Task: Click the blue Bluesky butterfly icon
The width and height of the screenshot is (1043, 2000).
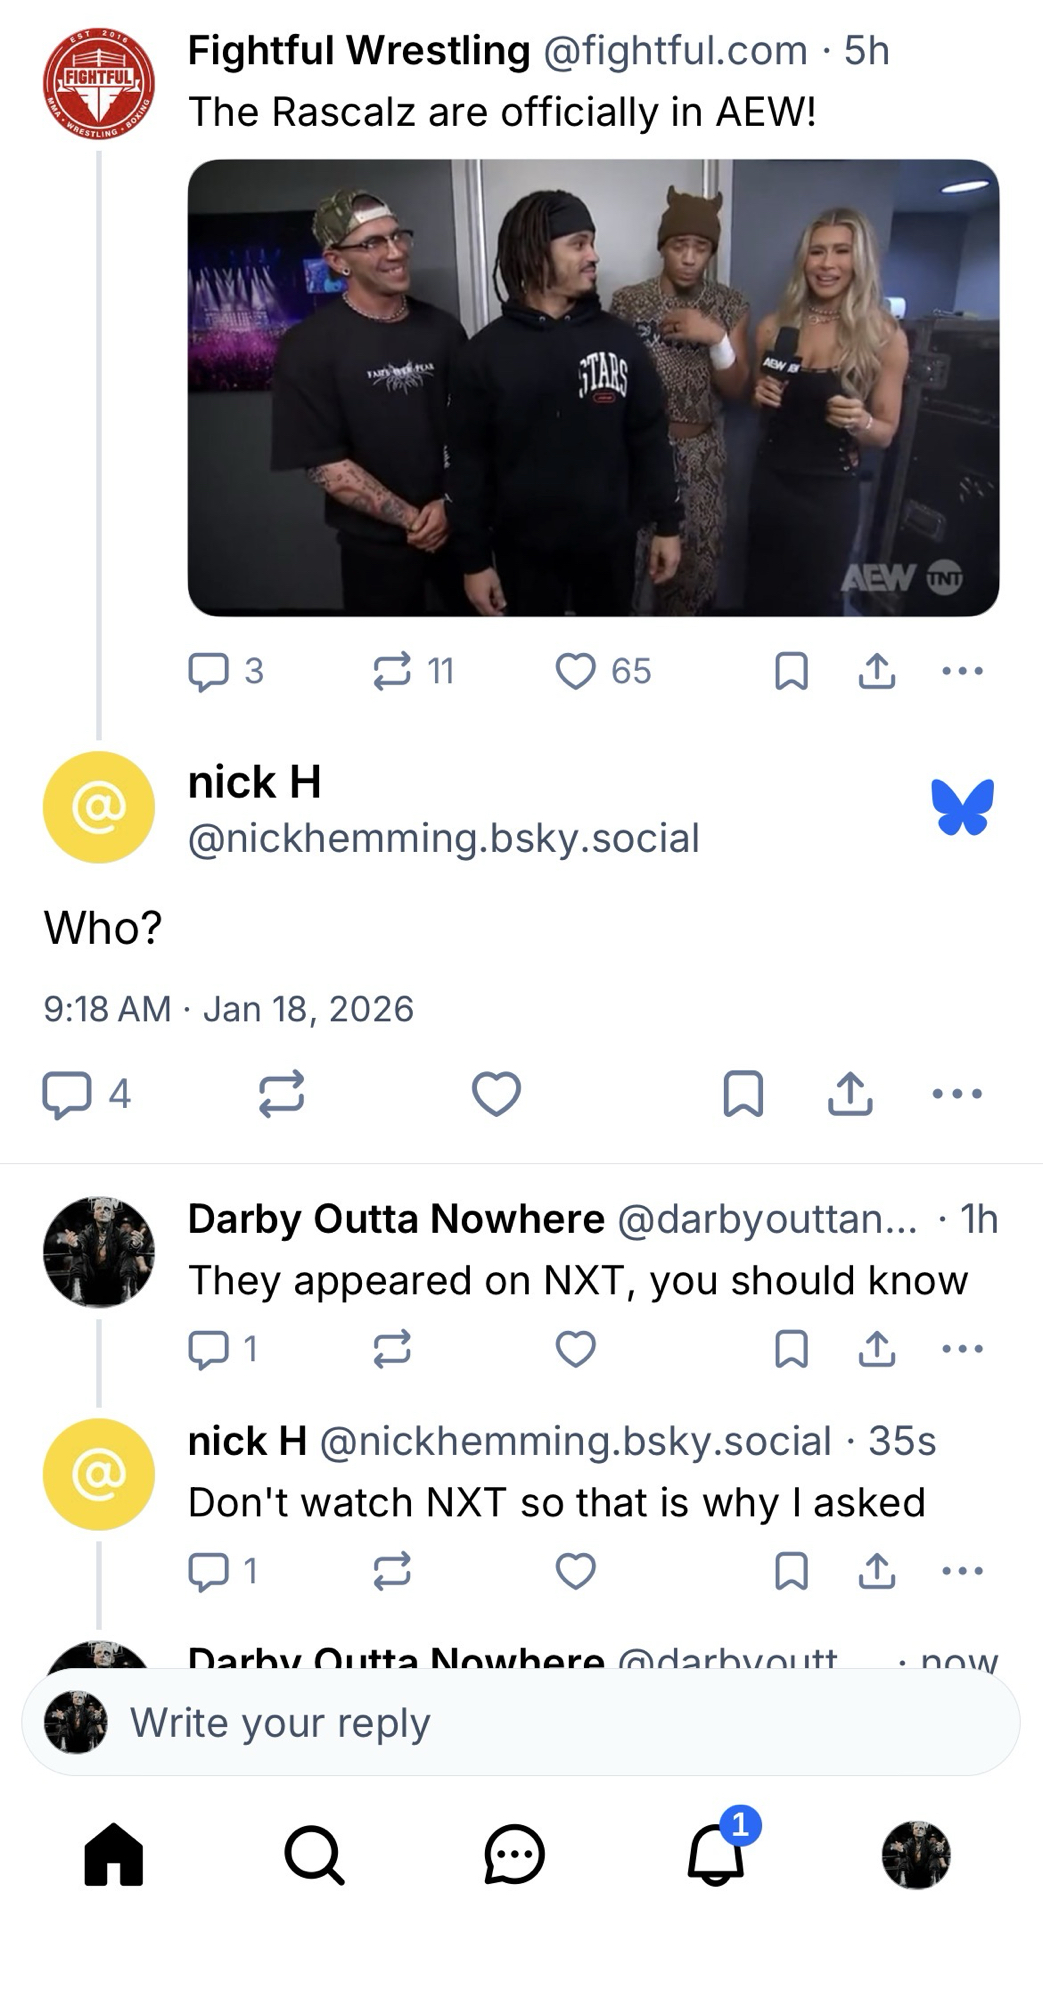Action: [962, 806]
